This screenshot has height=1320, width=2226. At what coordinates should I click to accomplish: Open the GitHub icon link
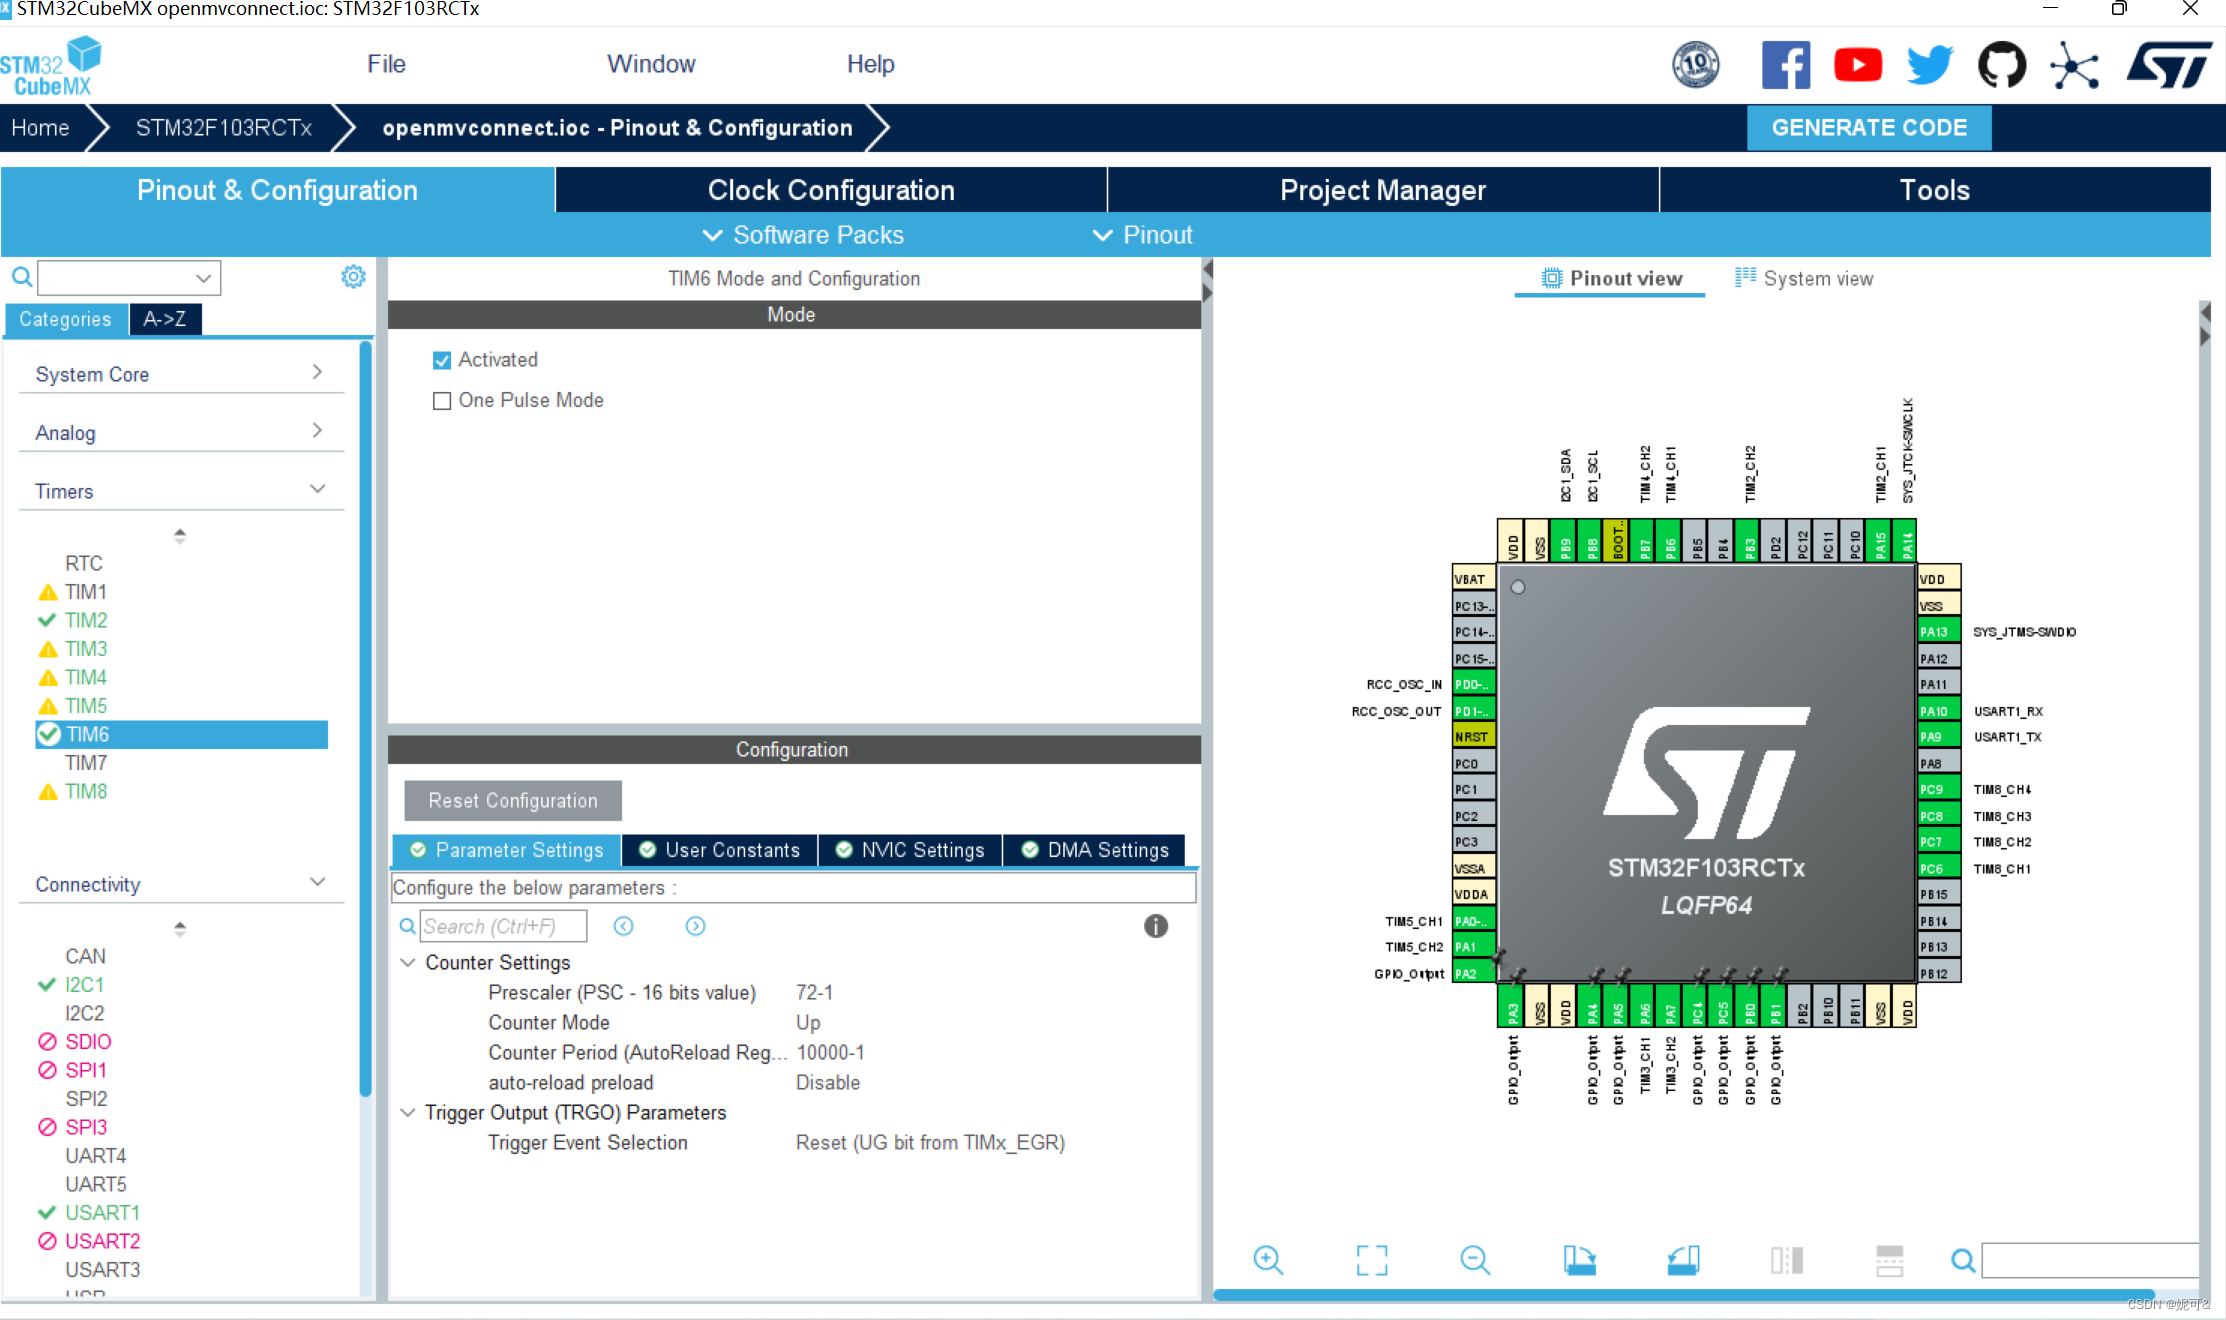click(x=2002, y=66)
